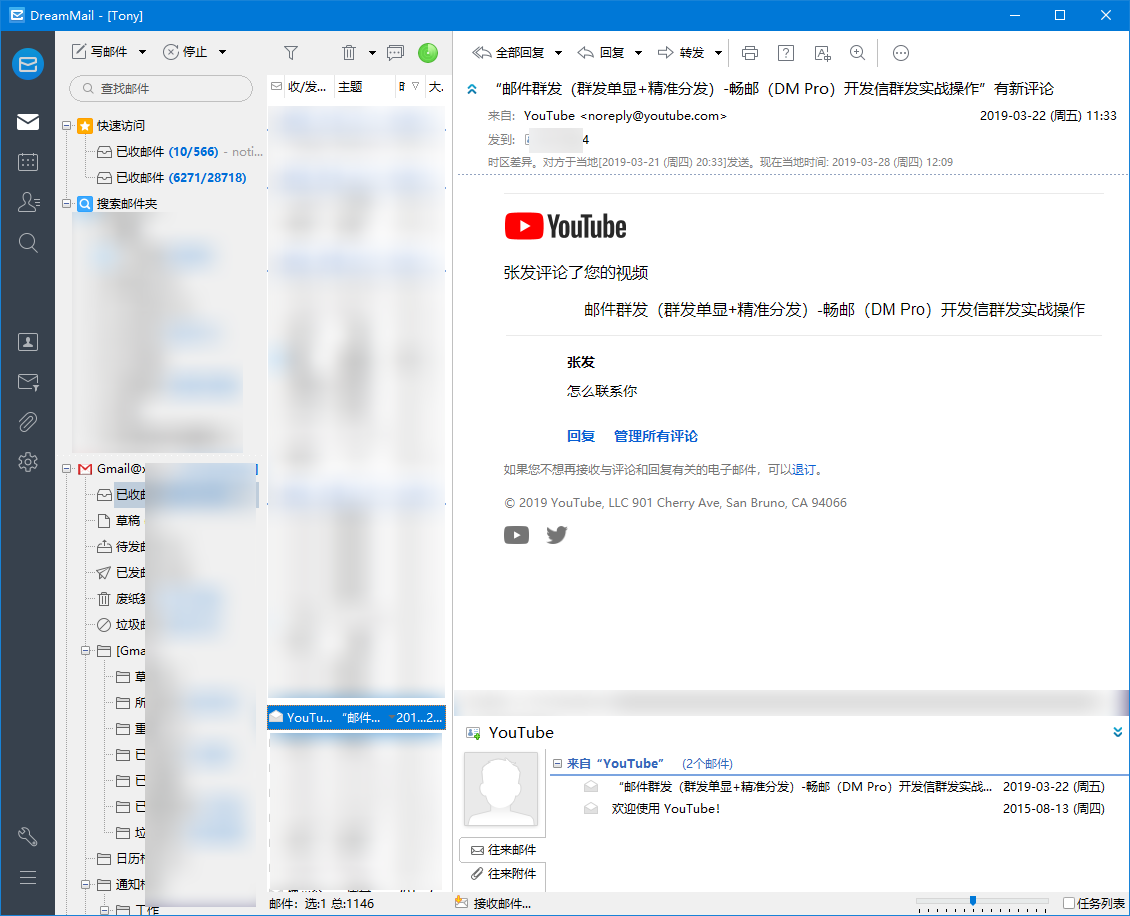This screenshot has width=1130, height=916.
Task: Click the green radar status icon
Action: [x=428, y=53]
